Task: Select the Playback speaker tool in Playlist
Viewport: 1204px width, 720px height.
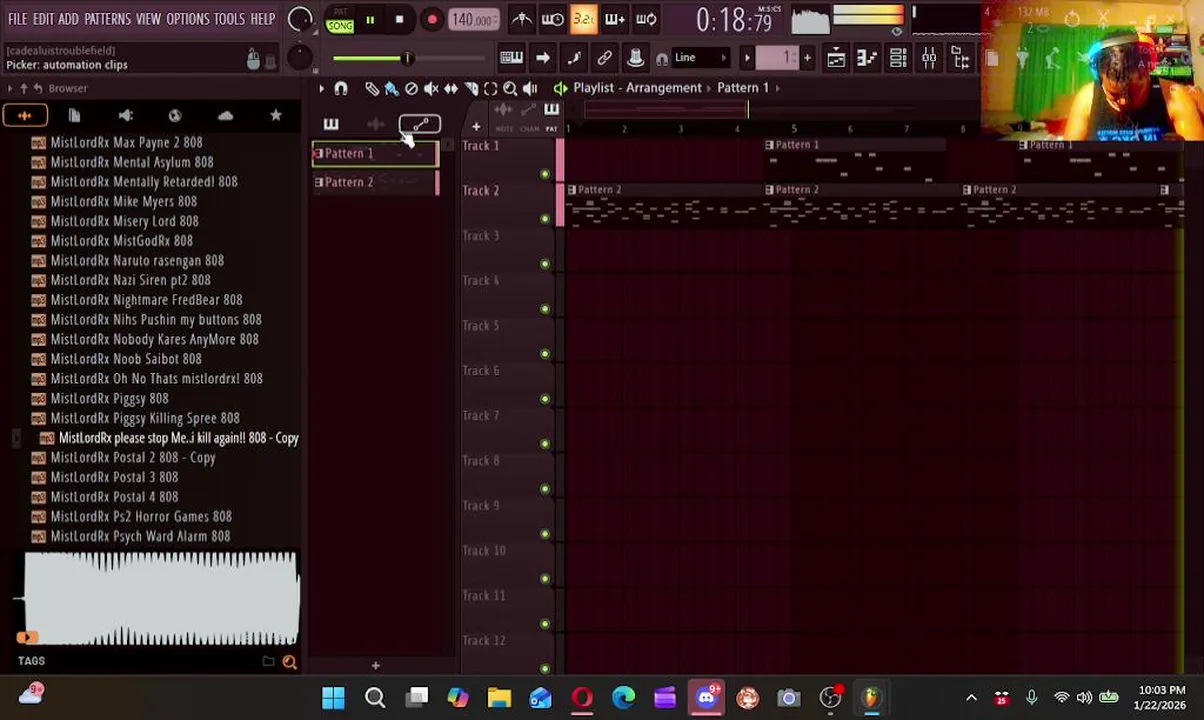Action: [530, 88]
